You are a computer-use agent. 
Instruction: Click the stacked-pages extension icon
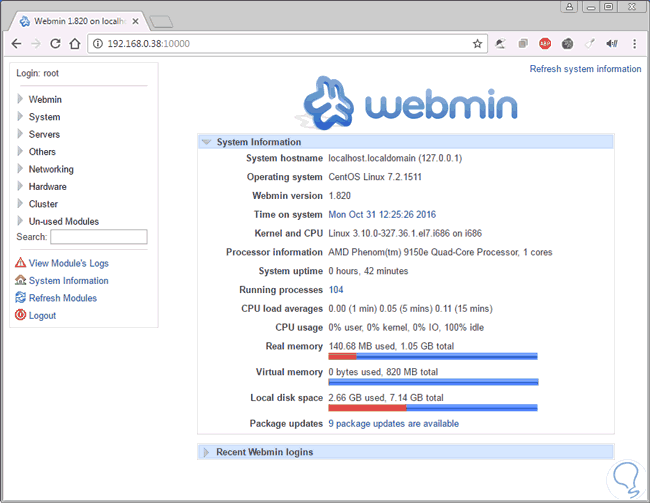523,43
